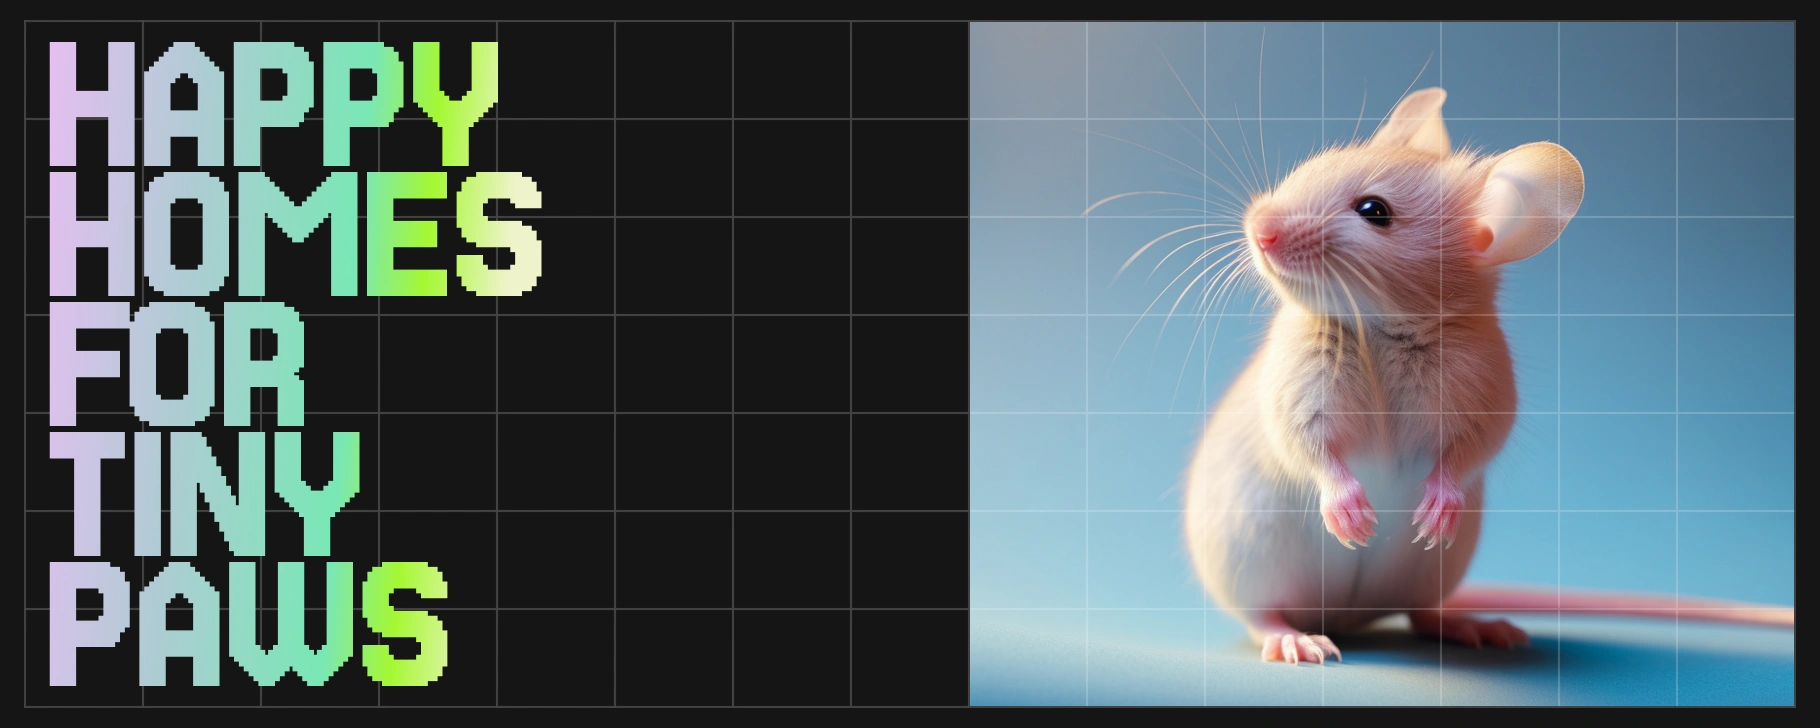Click the word HAPPY in the headline
This screenshot has width=1820, height=728.
pos(272,104)
